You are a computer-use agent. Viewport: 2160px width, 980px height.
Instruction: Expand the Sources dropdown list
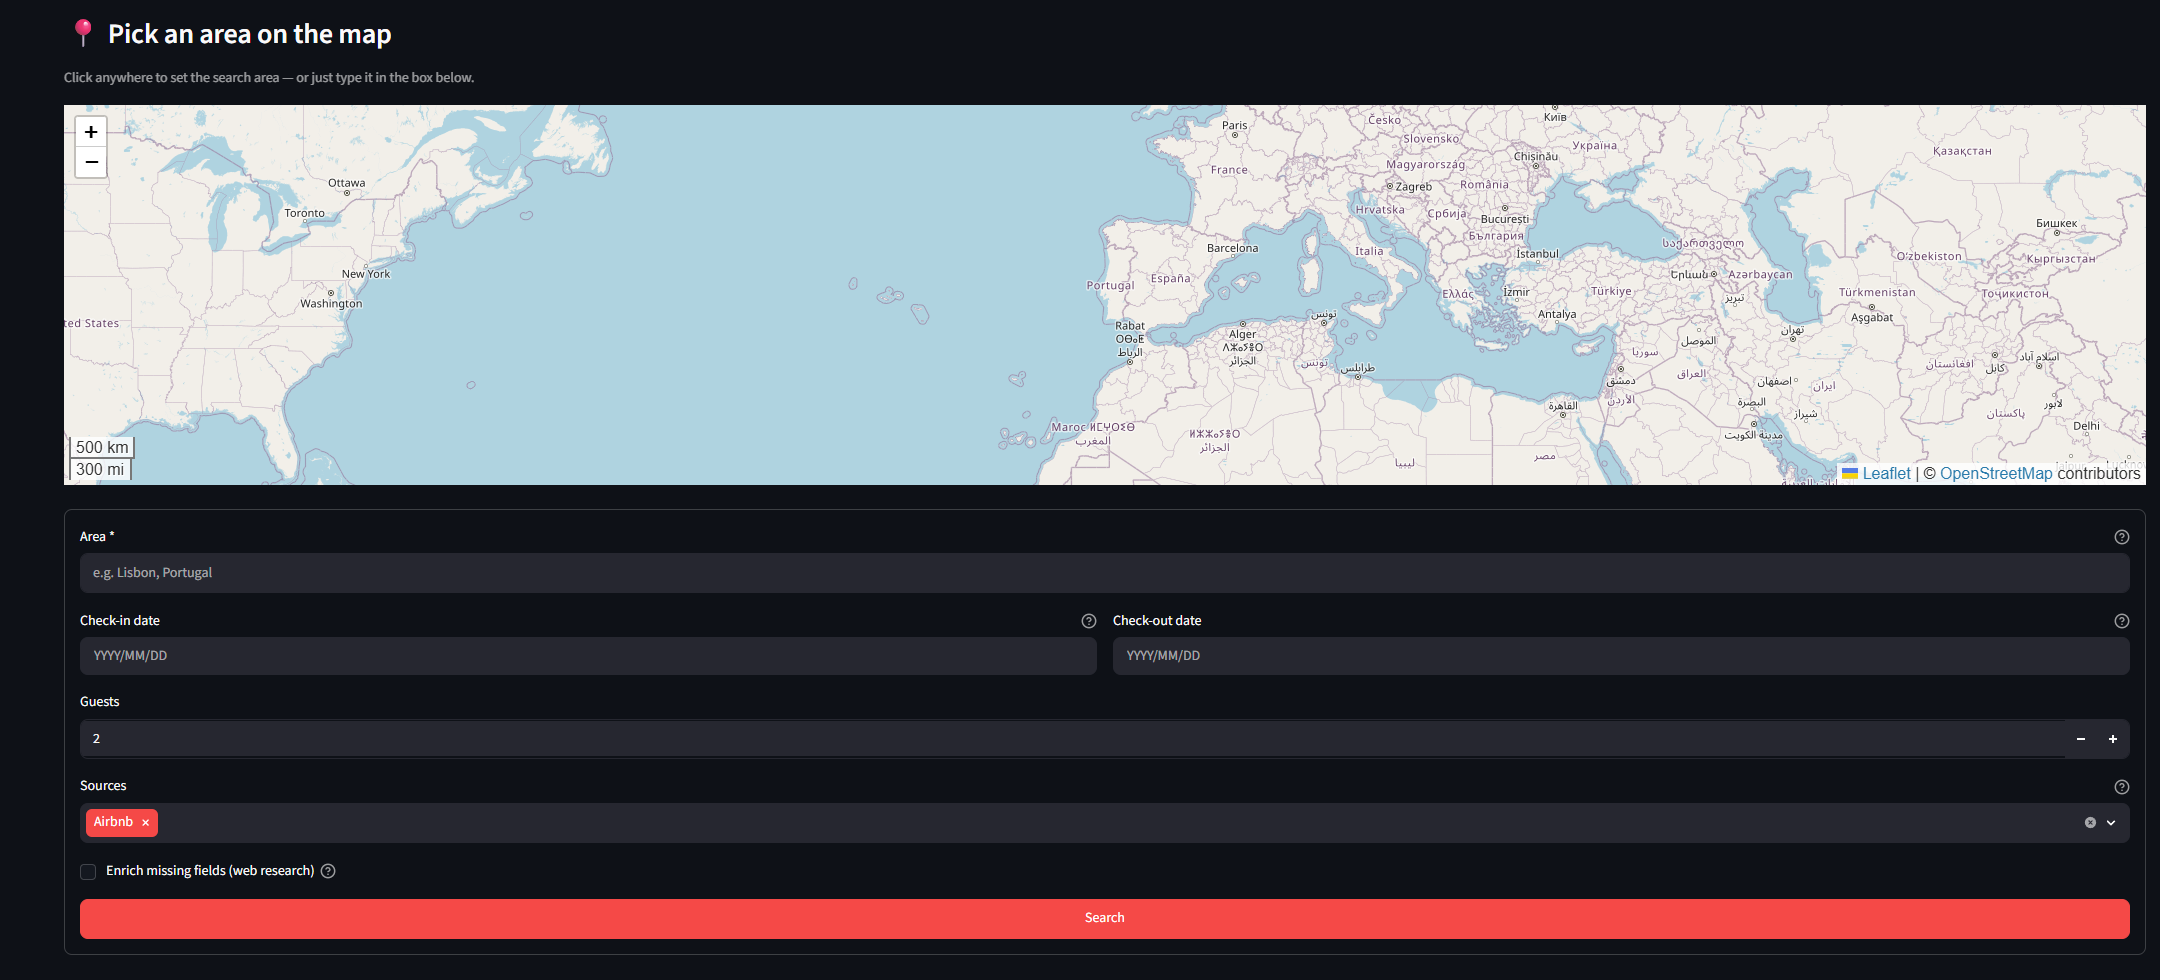2111,823
